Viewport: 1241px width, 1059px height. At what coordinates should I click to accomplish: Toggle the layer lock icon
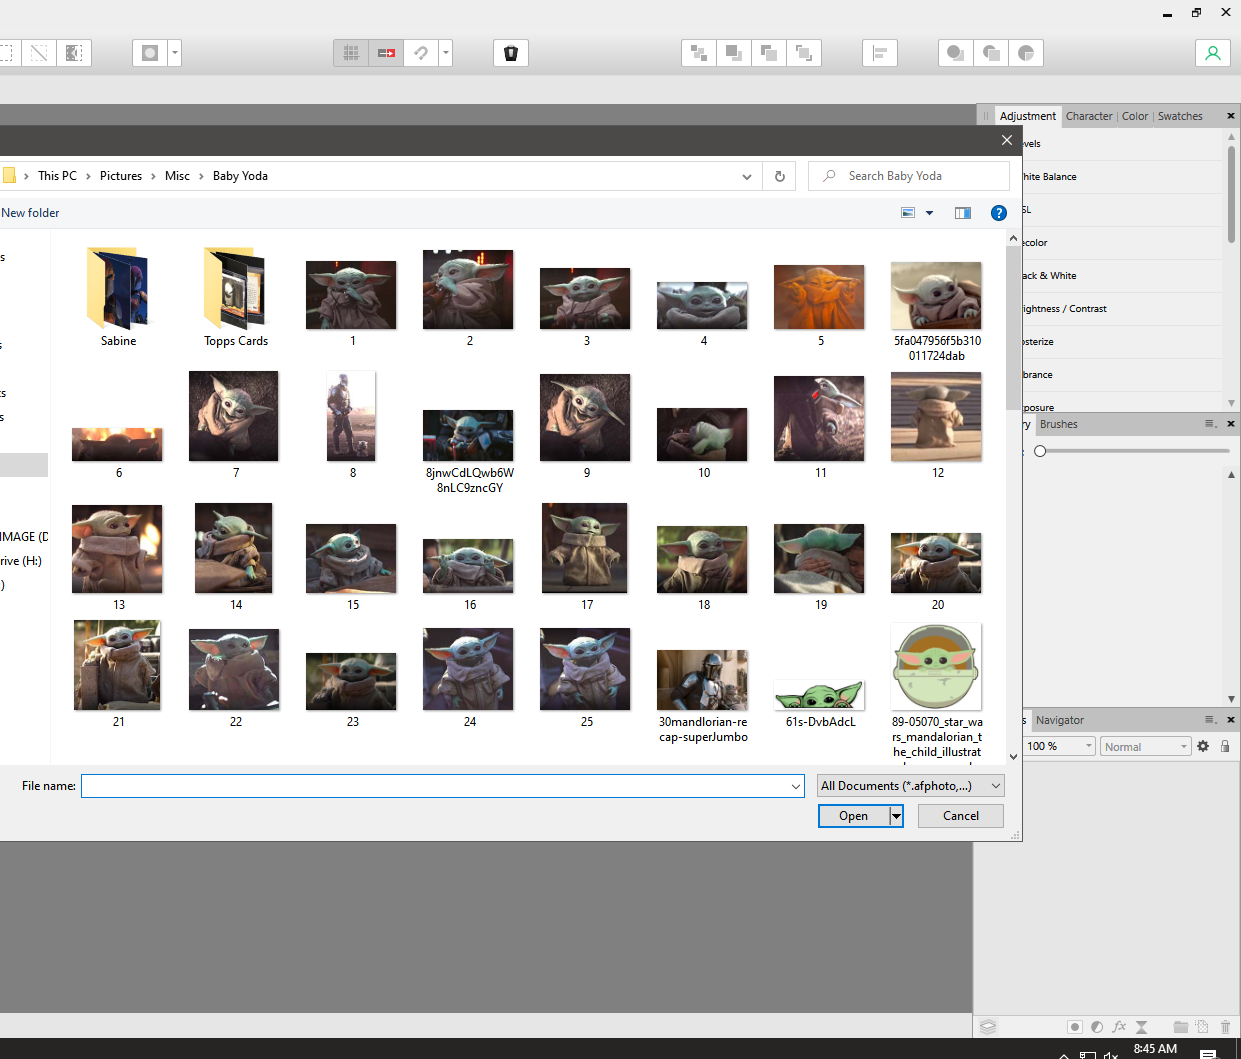(1225, 746)
